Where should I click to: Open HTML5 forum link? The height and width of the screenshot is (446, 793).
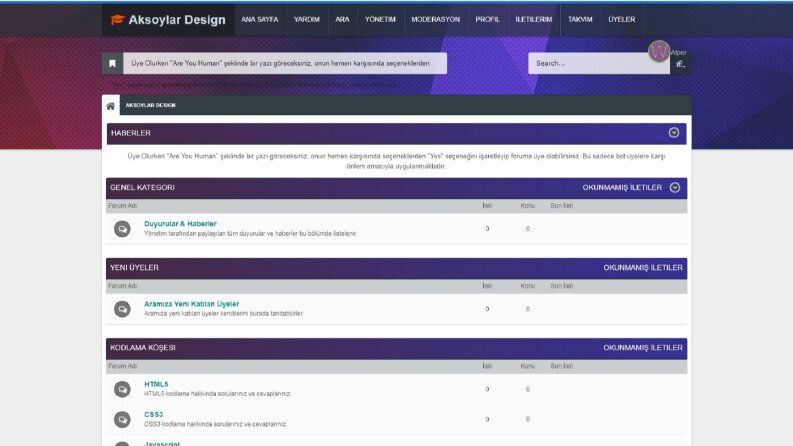[156, 384]
